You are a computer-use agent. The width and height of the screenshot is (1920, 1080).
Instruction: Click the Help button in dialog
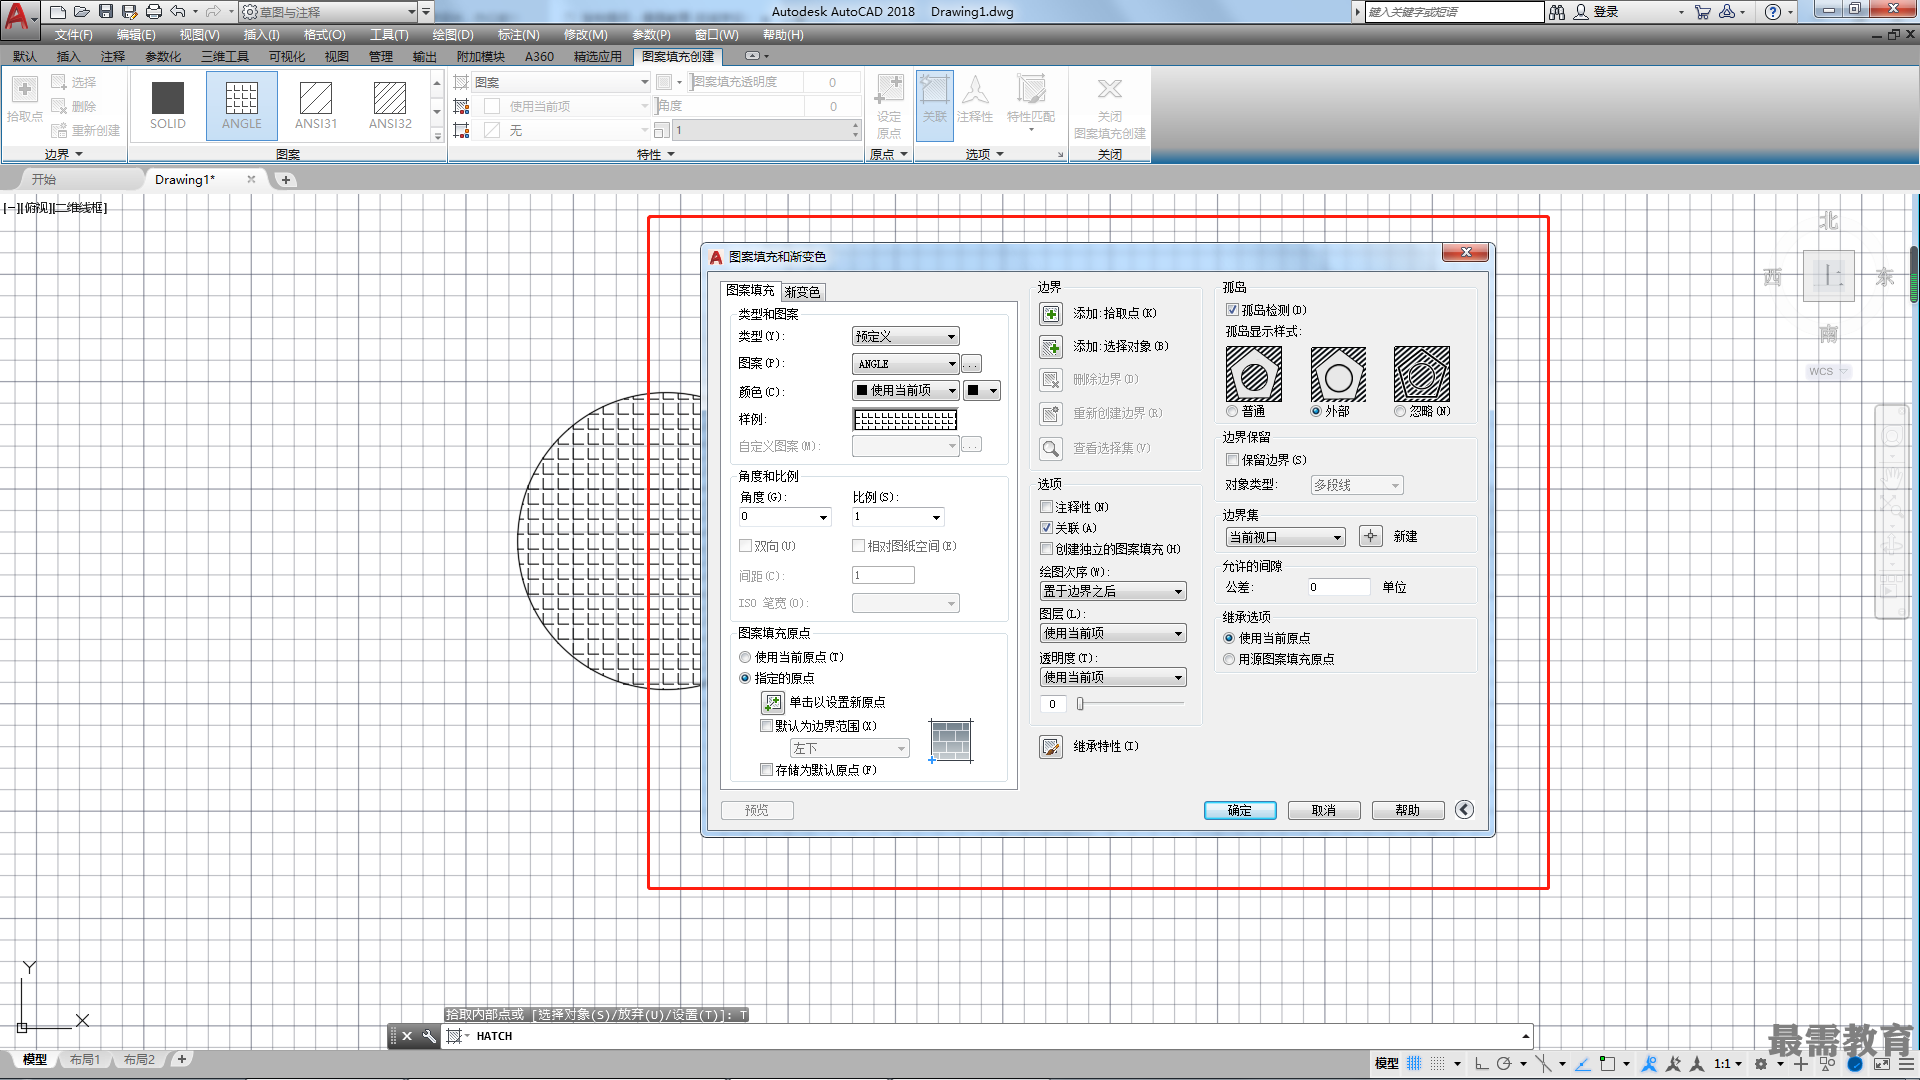pyautogui.click(x=1408, y=811)
